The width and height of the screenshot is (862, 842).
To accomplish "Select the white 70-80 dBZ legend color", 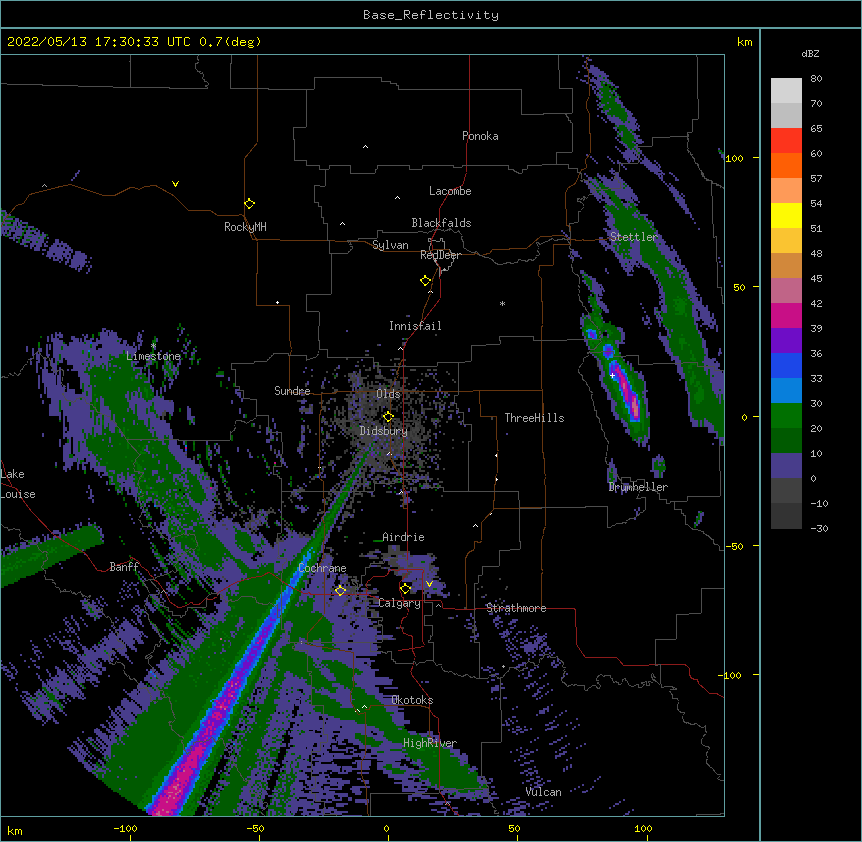I will [786, 90].
